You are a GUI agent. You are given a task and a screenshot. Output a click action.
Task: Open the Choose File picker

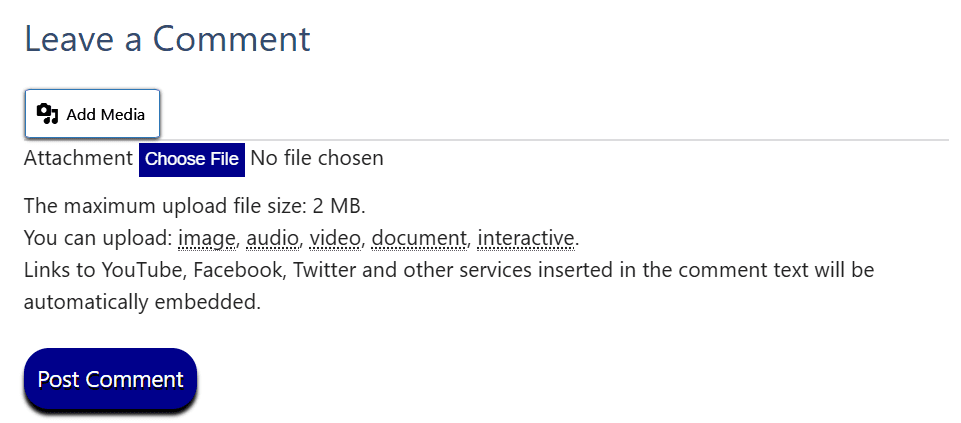pyautogui.click(x=192, y=159)
